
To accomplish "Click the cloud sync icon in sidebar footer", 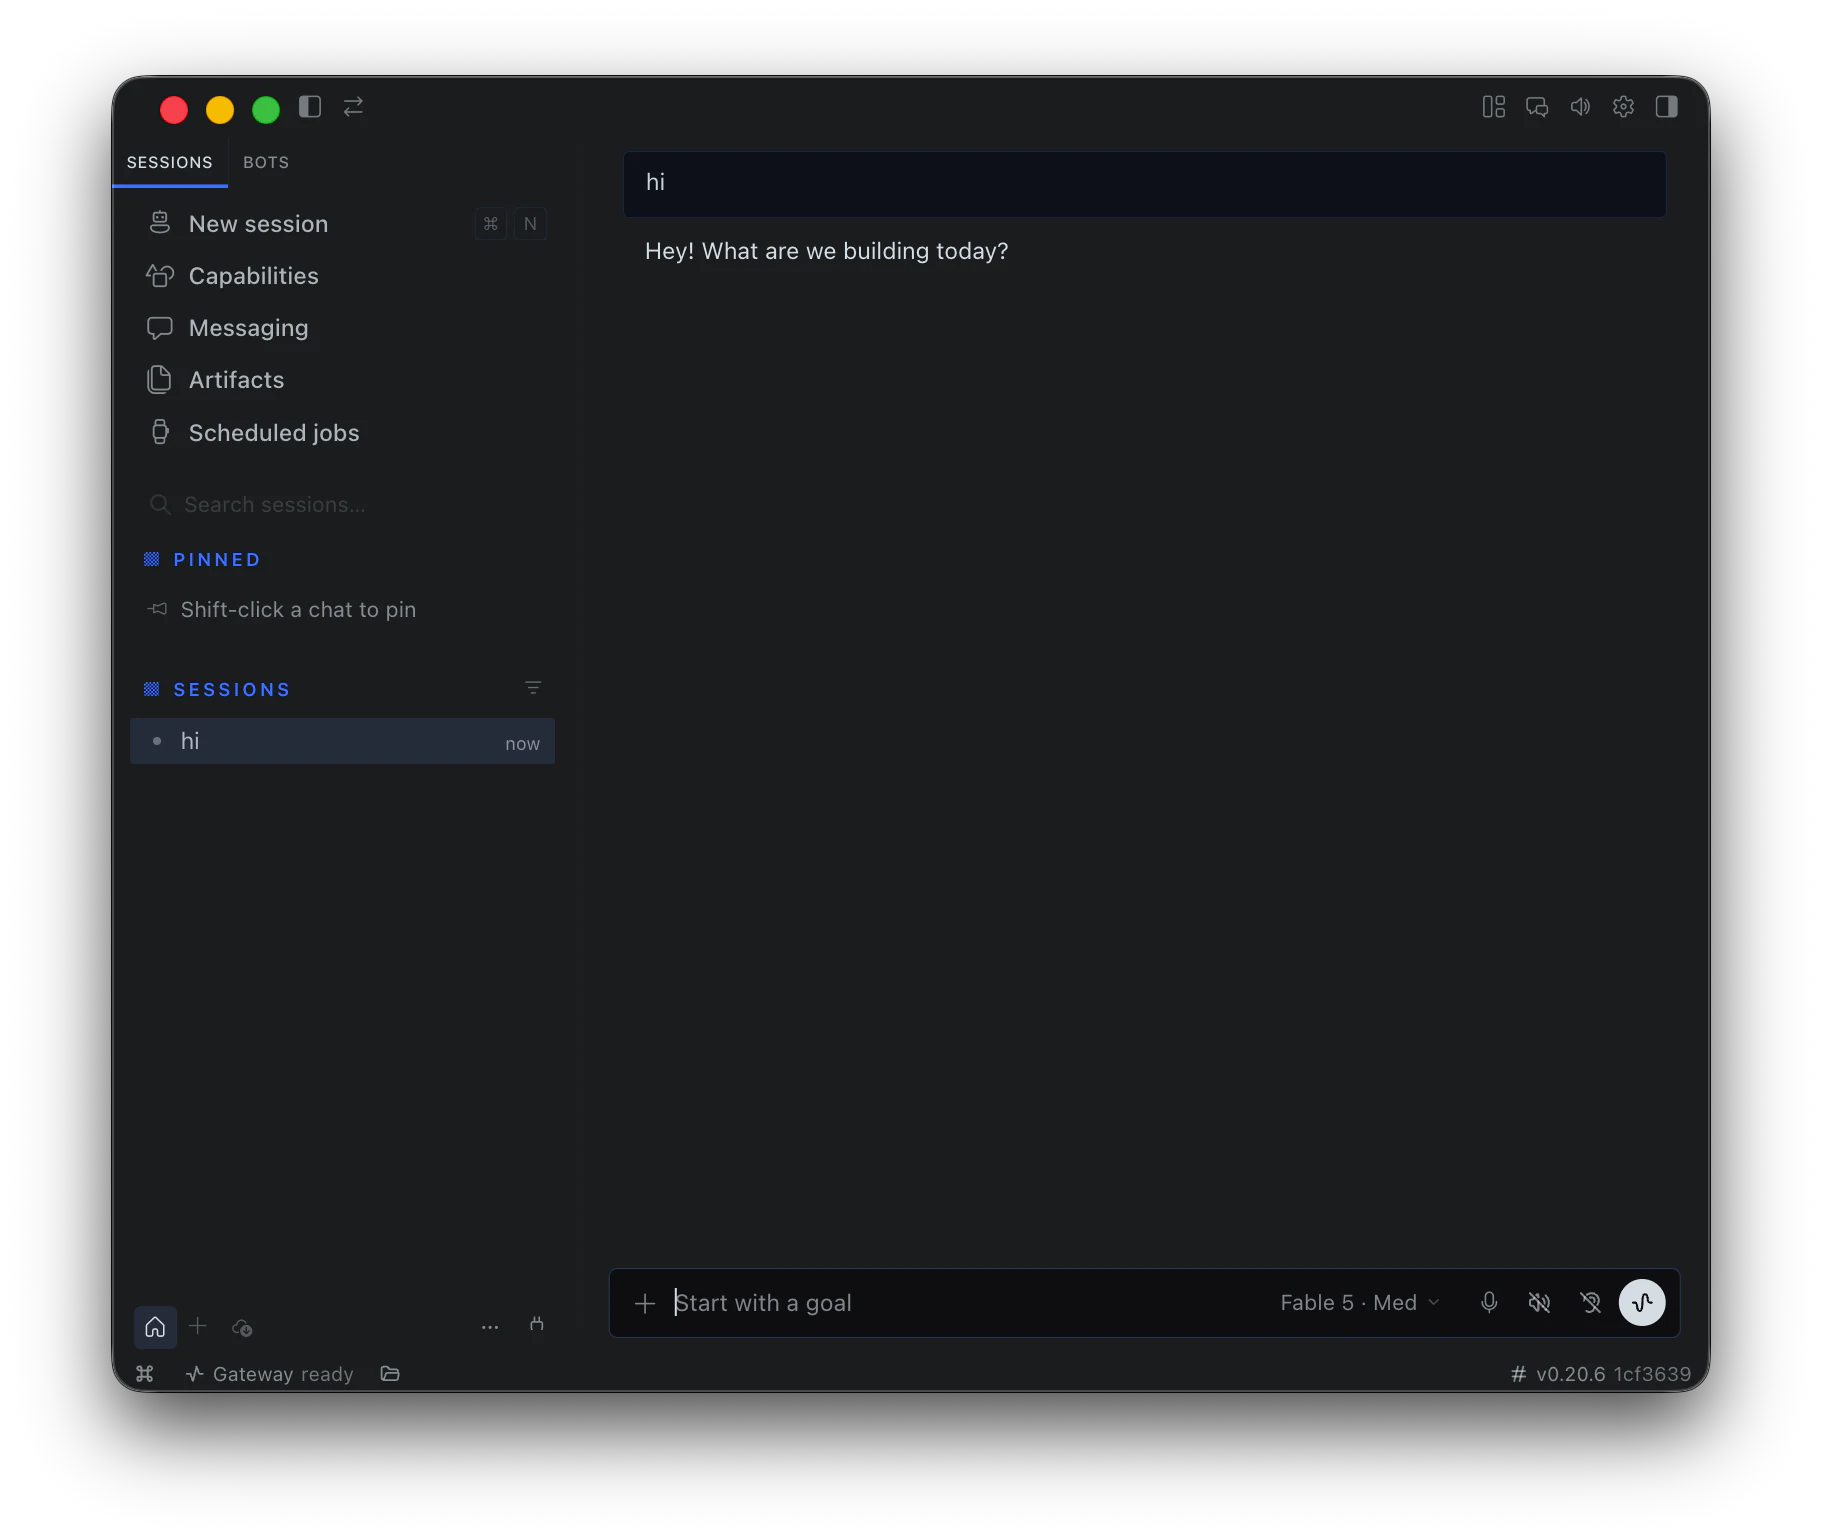I will point(242,1328).
